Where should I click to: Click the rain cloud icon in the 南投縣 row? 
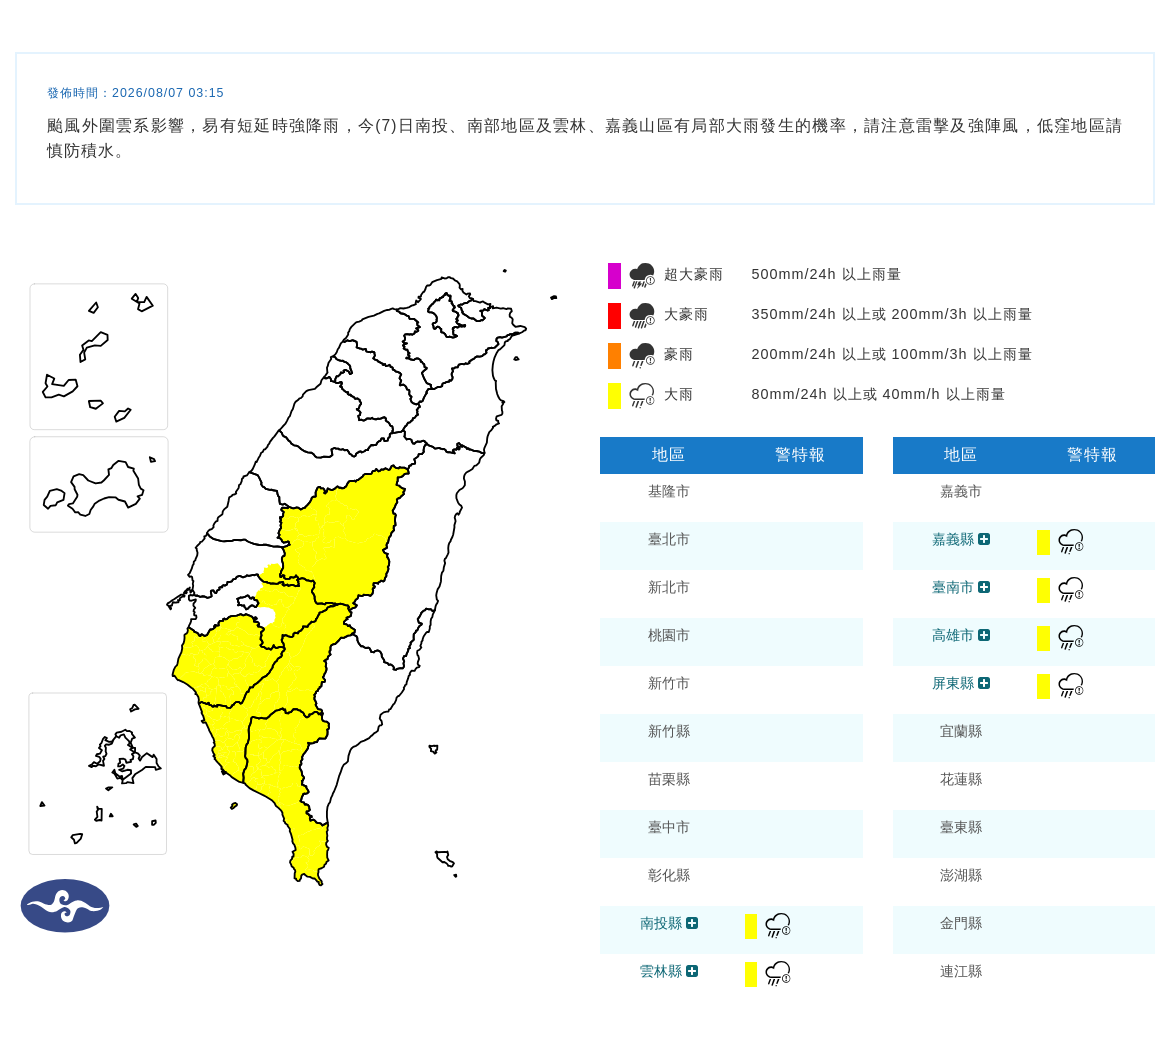pyautogui.click(x=778, y=926)
